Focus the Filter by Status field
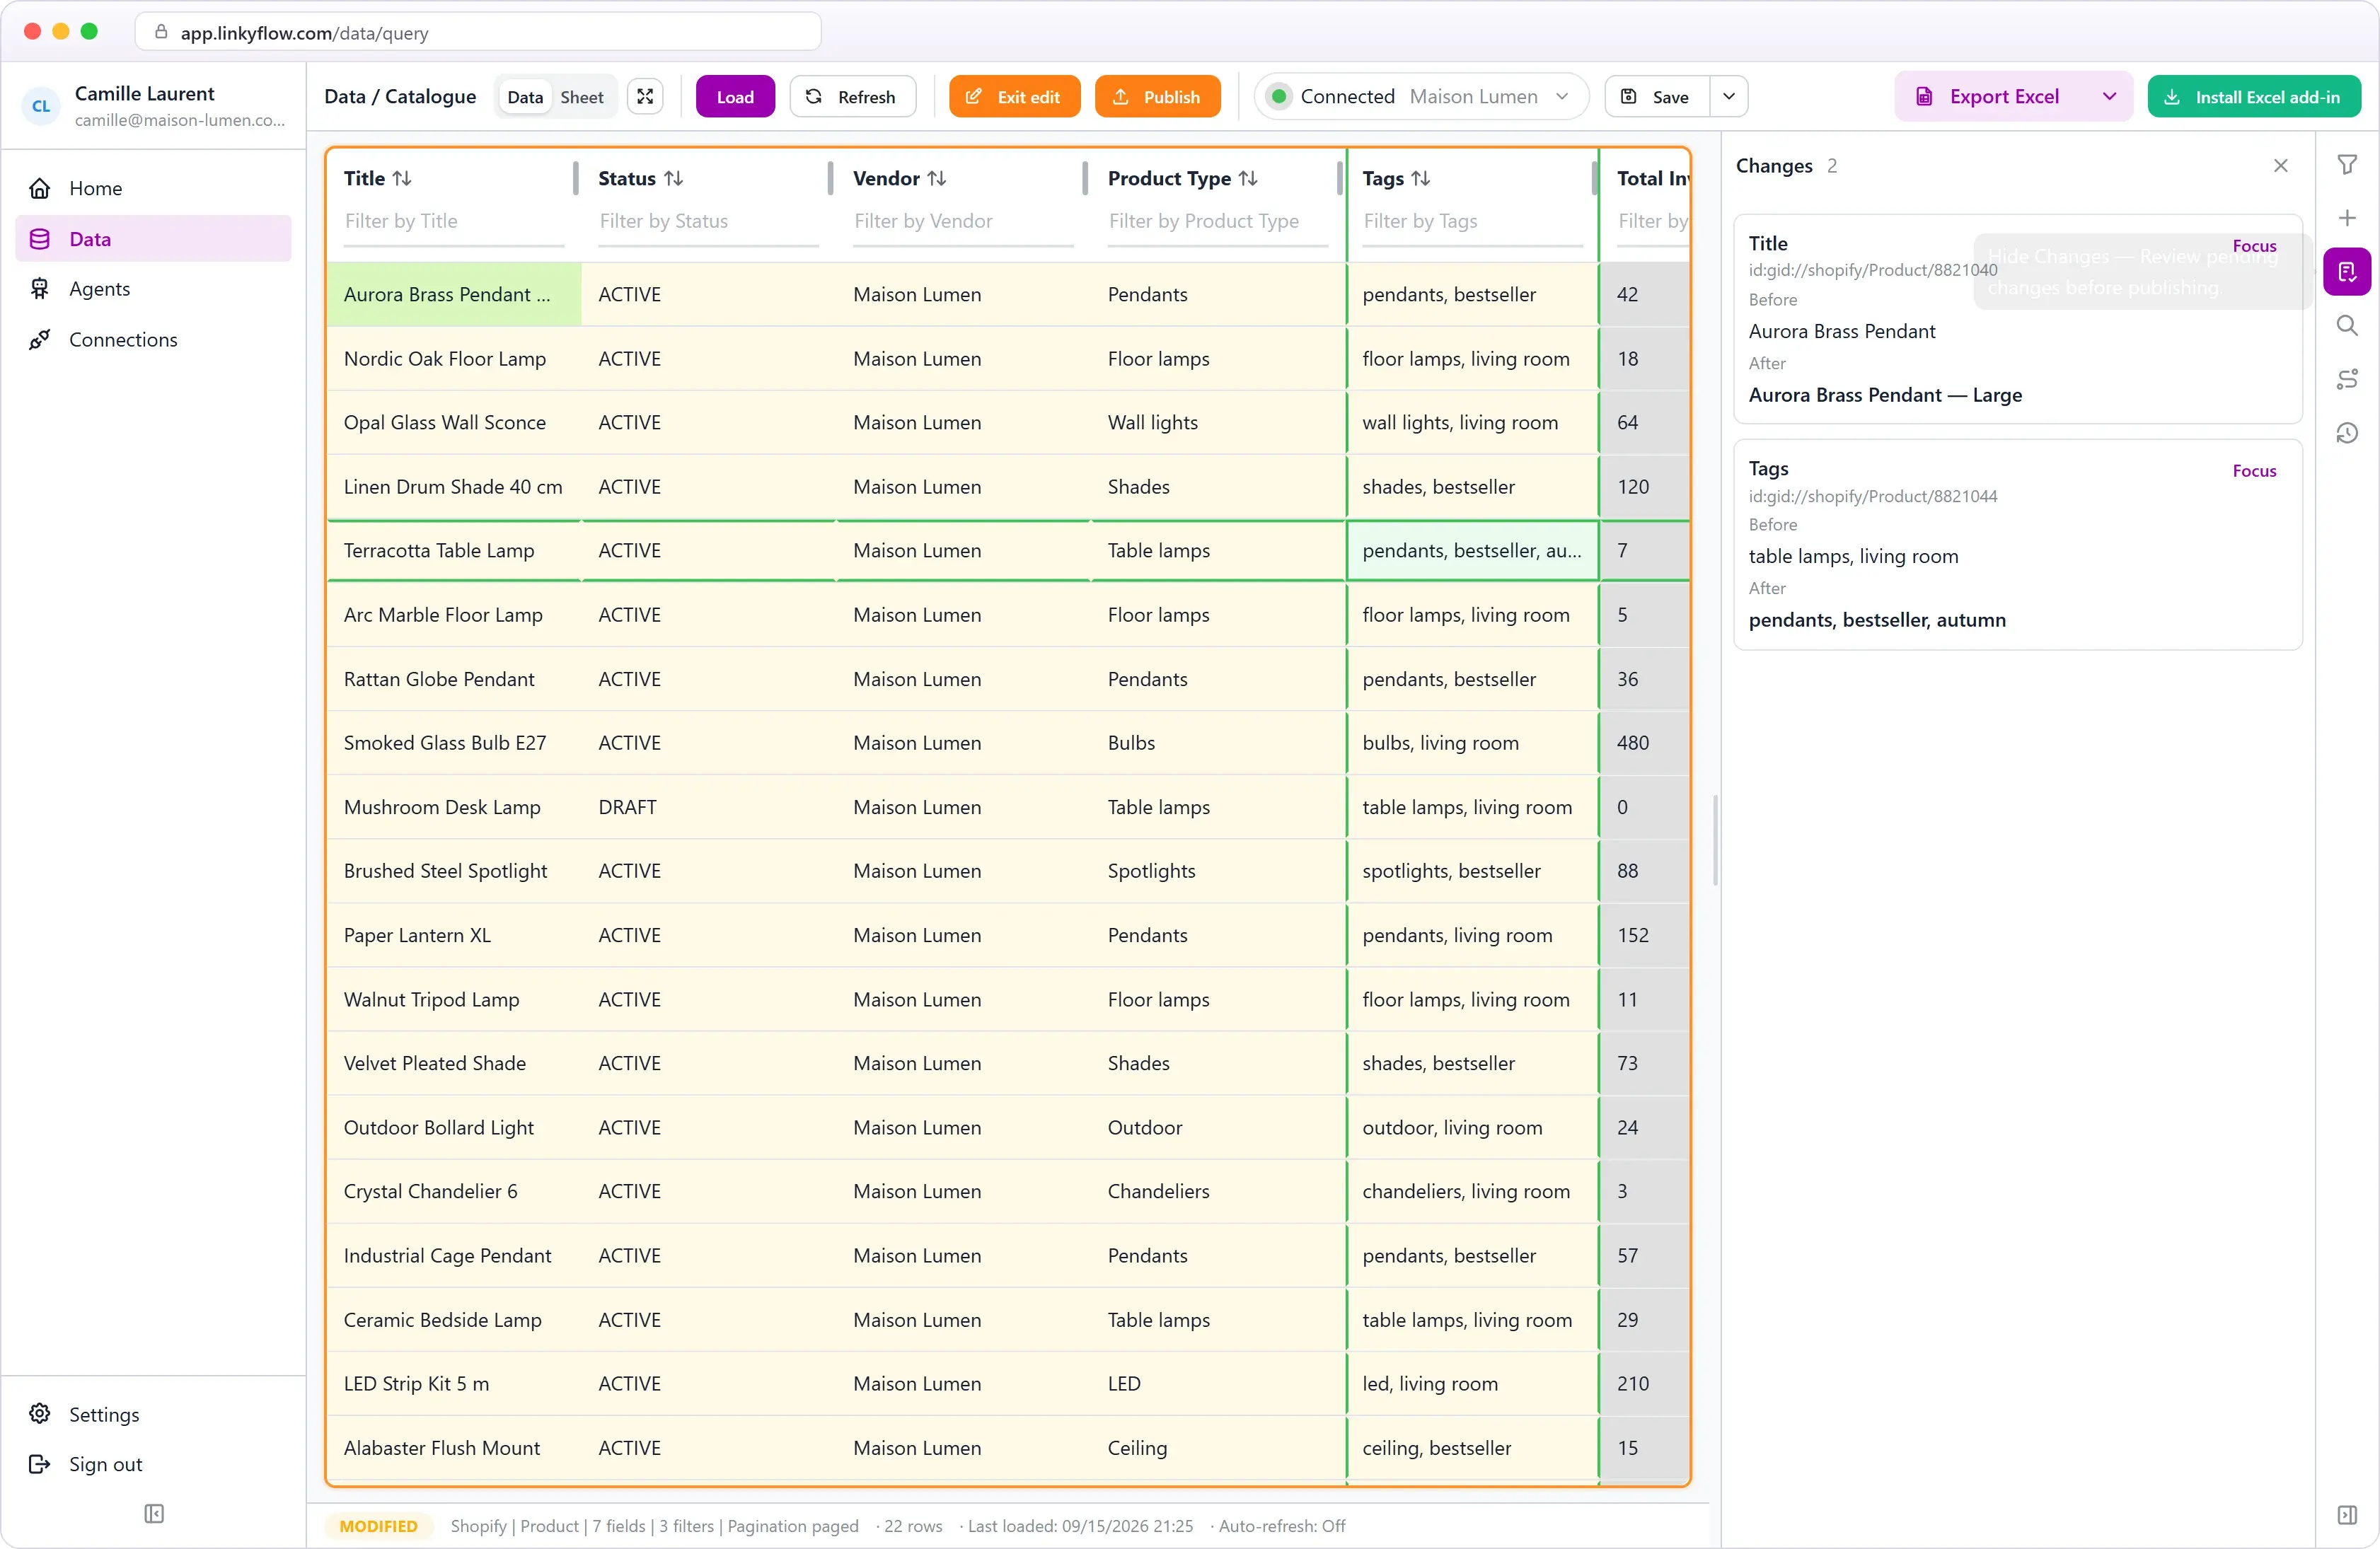Screen dimensions: 2380x1549 [x=708, y=221]
